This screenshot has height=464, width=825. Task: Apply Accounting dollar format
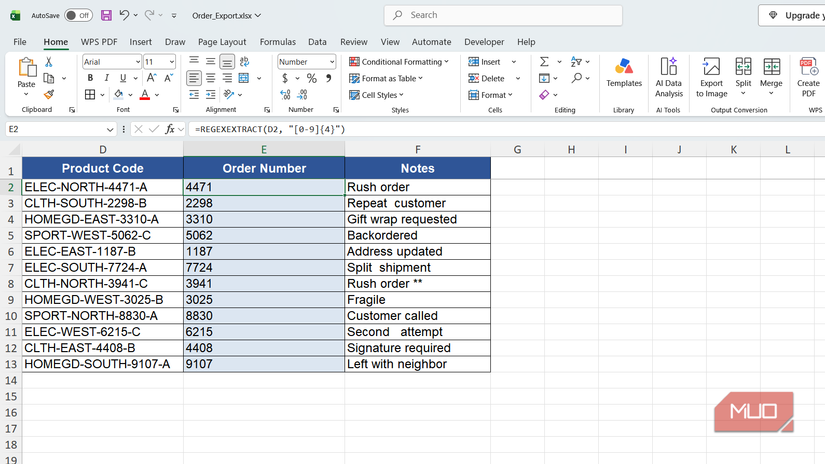285,78
